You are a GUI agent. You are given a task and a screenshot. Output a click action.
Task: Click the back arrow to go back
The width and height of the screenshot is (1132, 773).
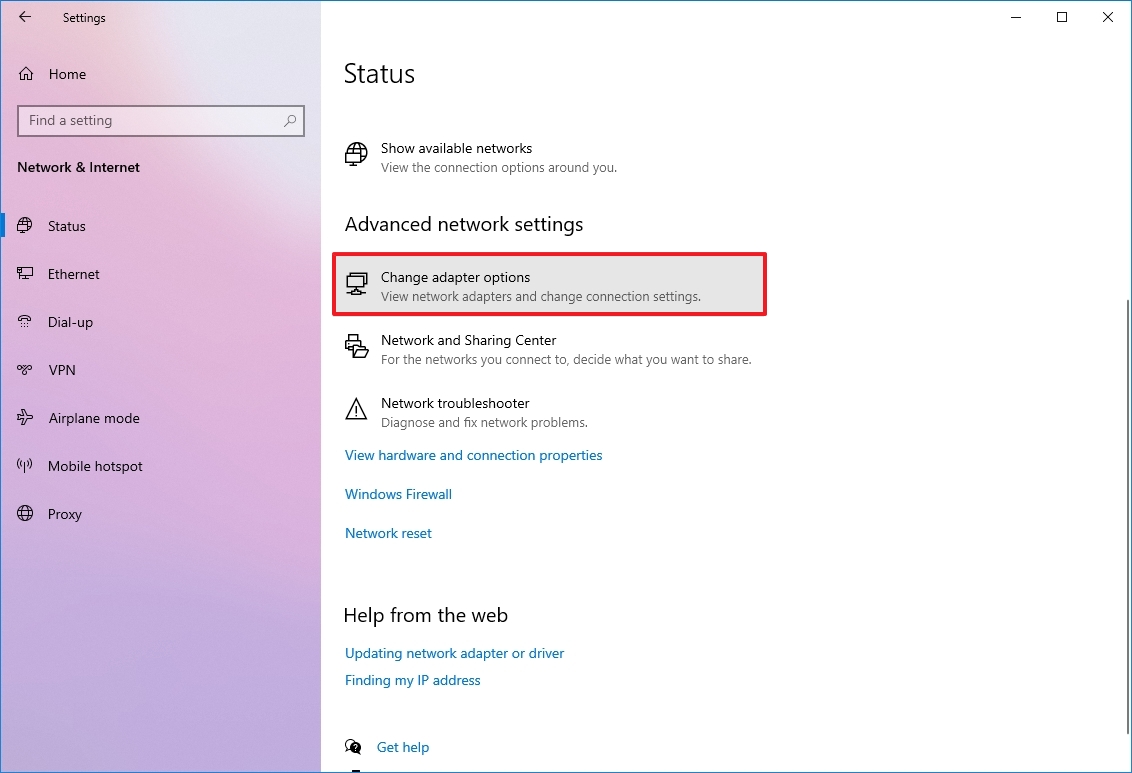[25, 17]
